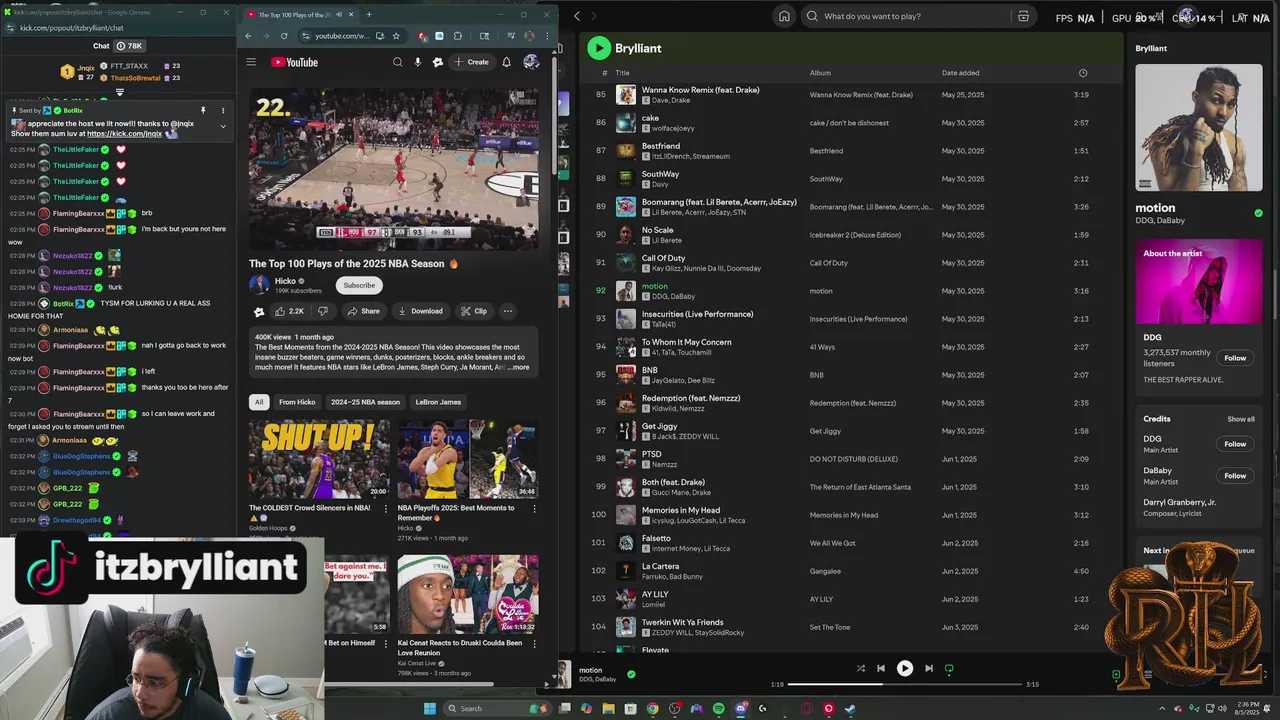Sort Spotify playlist by duration clock icon
1280x720 pixels.
1082,73
